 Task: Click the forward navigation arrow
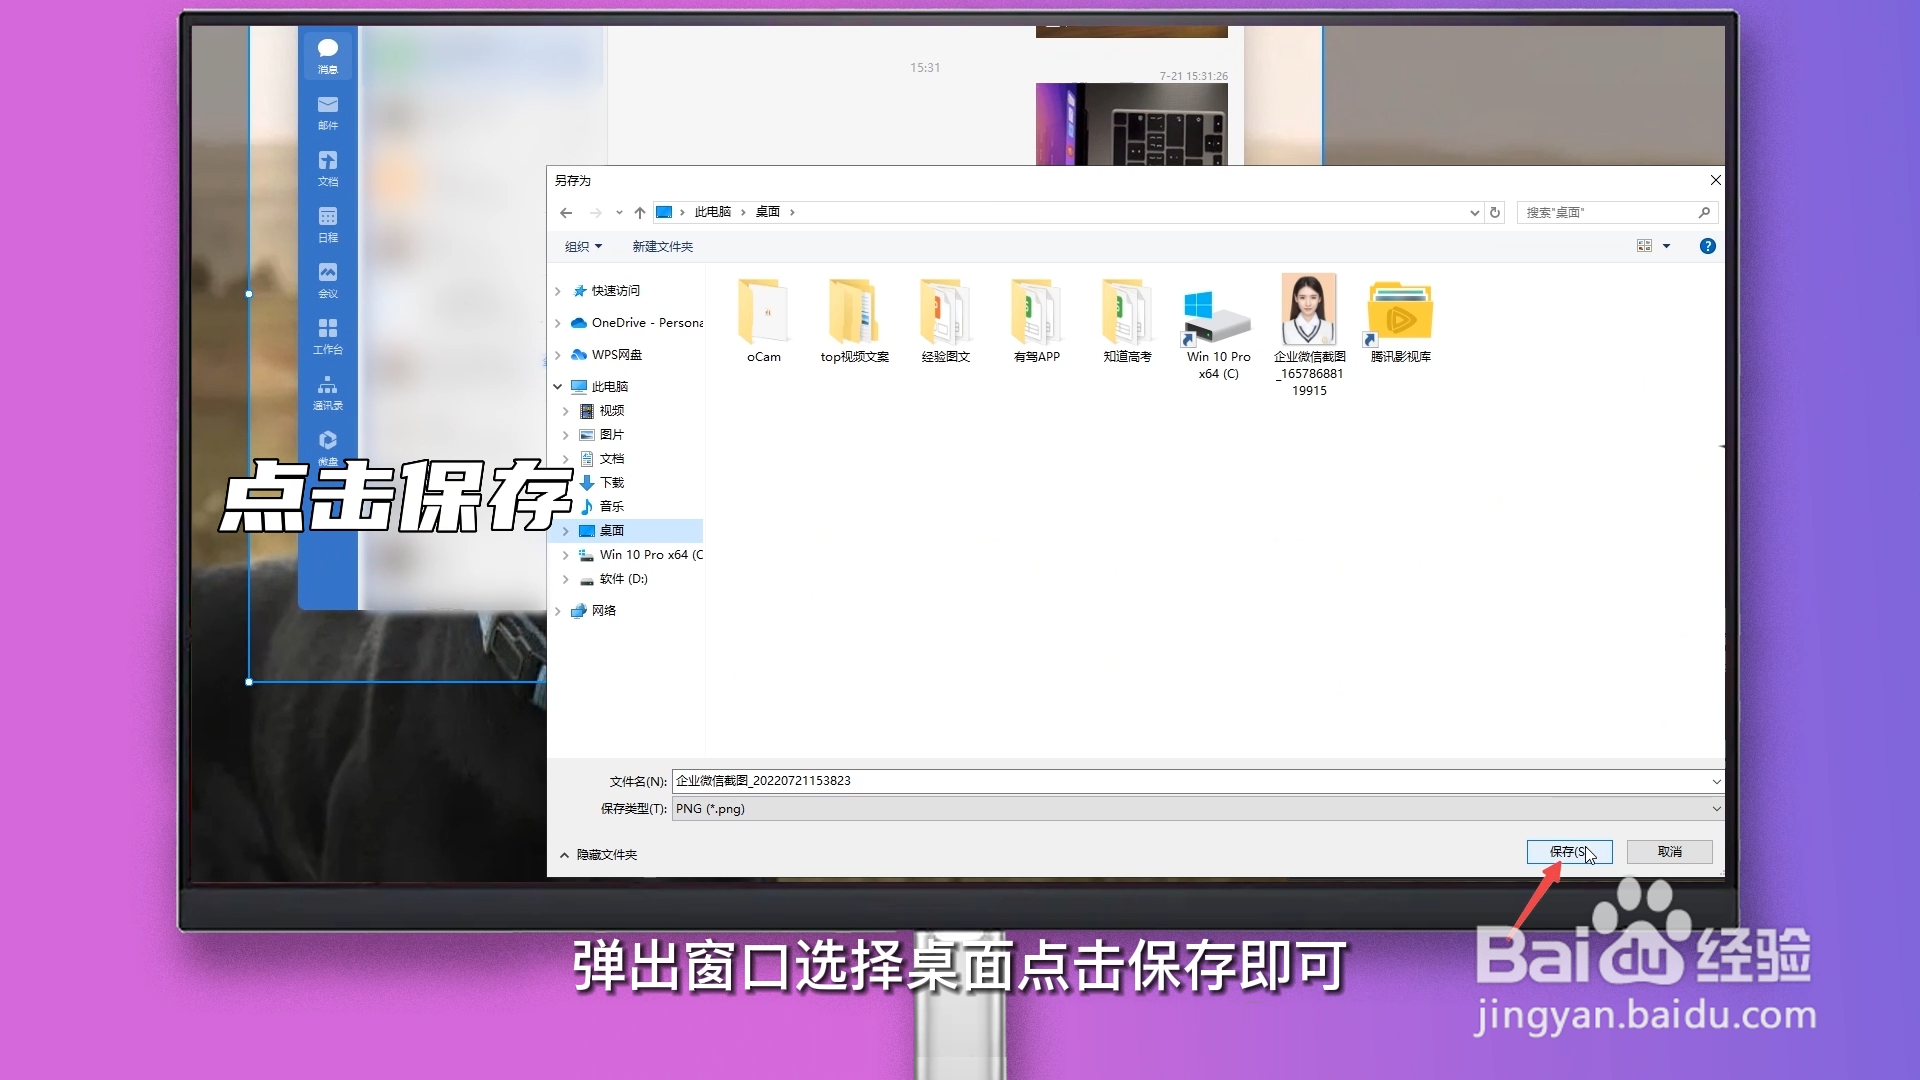[596, 212]
